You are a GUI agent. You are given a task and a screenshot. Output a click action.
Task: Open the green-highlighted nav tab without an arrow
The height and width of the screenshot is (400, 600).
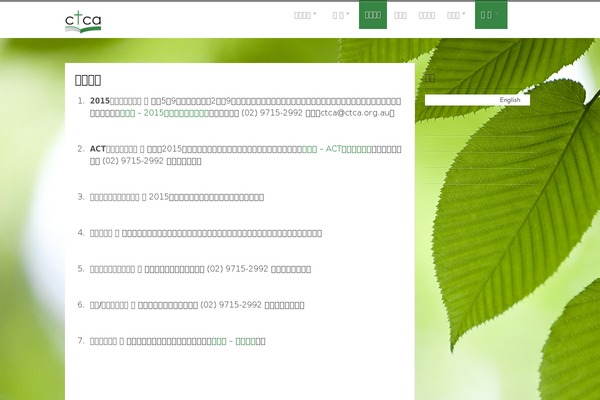373,15
